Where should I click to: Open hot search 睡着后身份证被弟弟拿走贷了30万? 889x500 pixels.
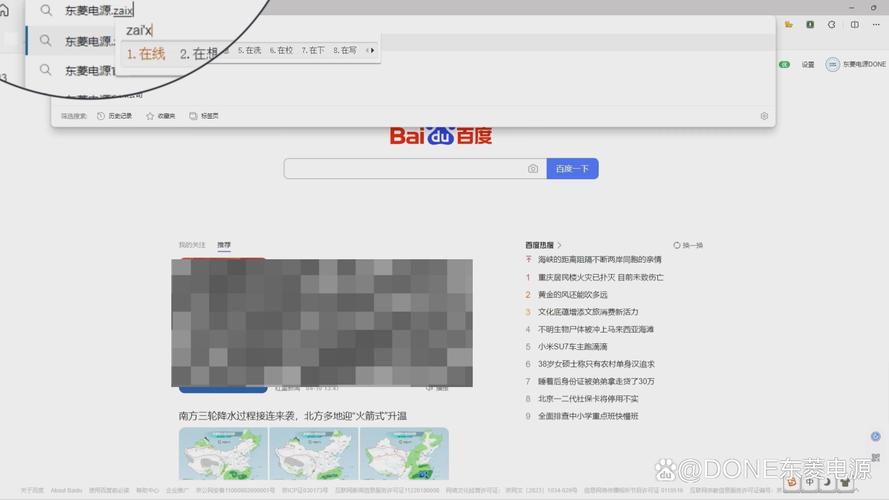596,382
